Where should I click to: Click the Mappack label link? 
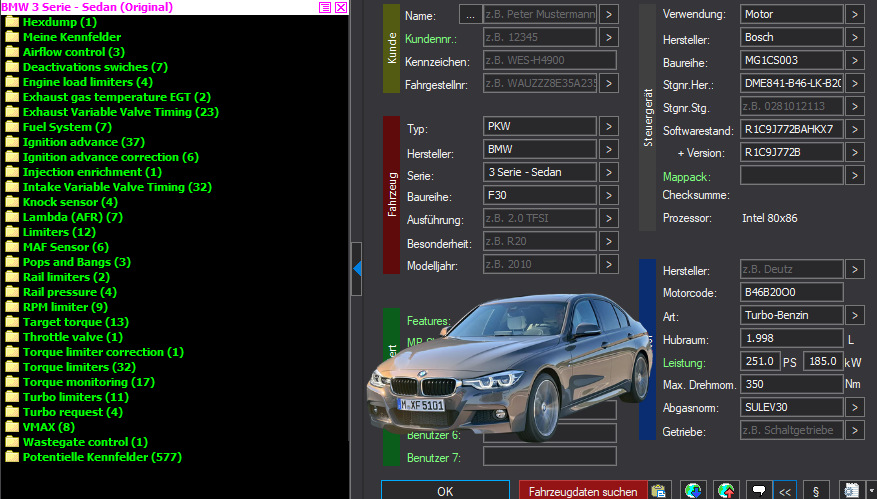686,177
